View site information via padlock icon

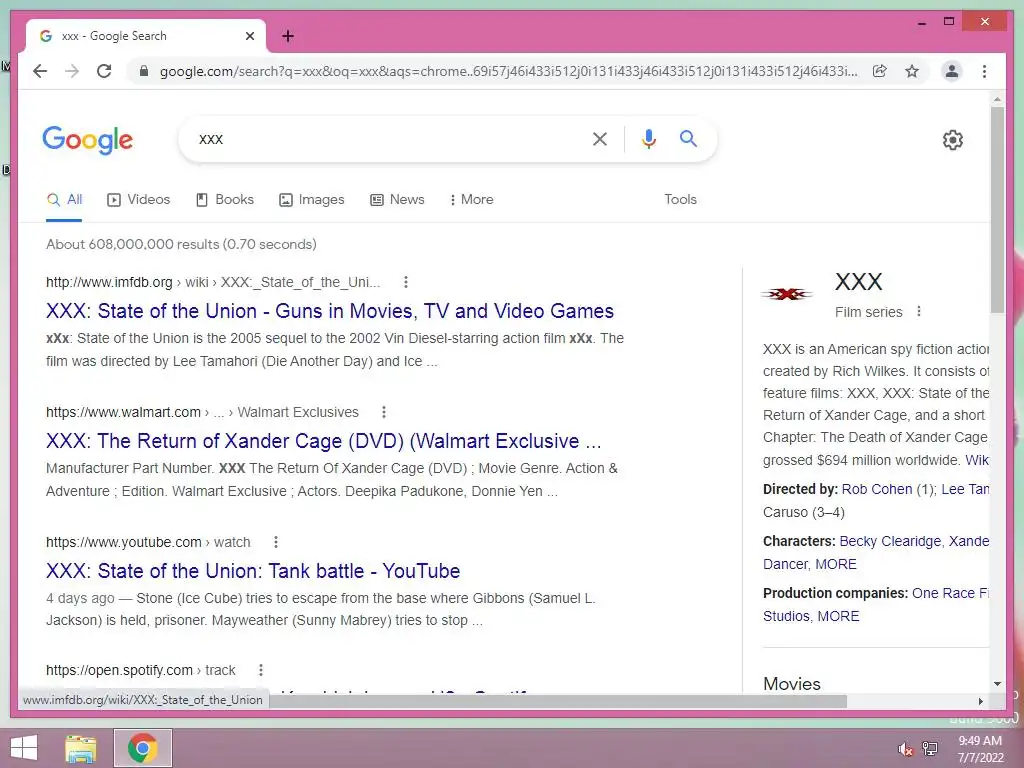click(x=144, y=71)
